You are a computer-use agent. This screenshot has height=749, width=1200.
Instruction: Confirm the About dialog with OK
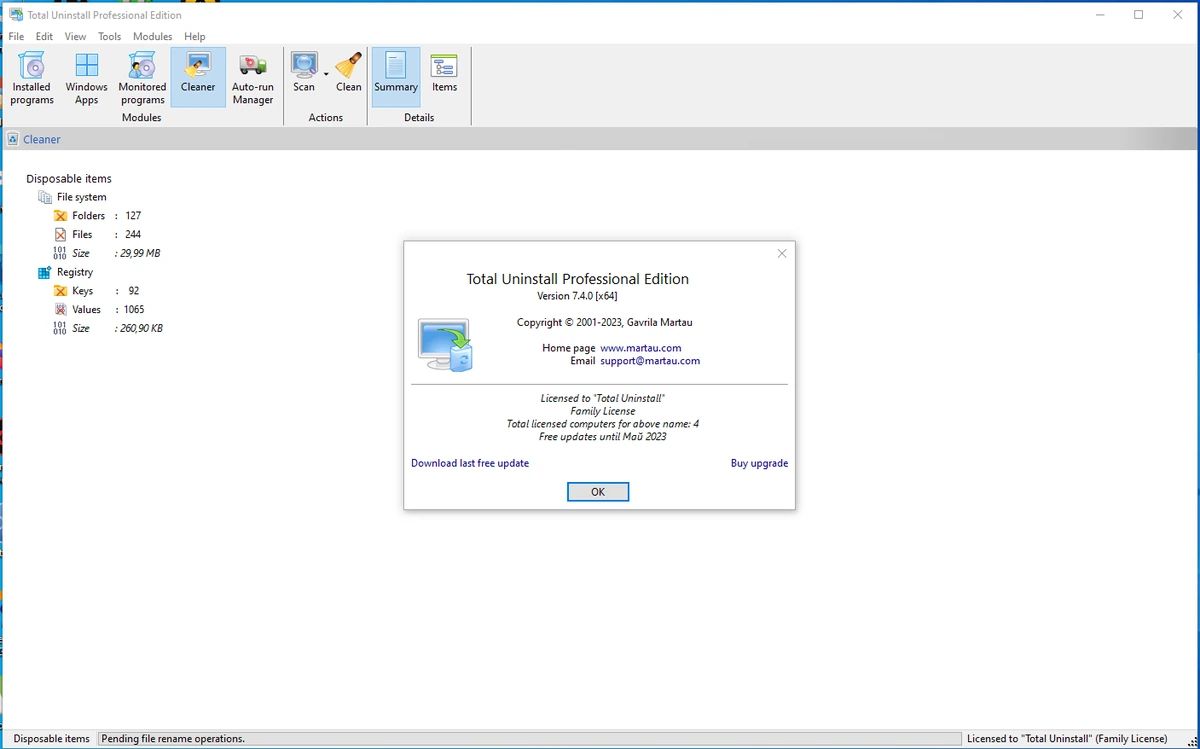click(598, 492)
